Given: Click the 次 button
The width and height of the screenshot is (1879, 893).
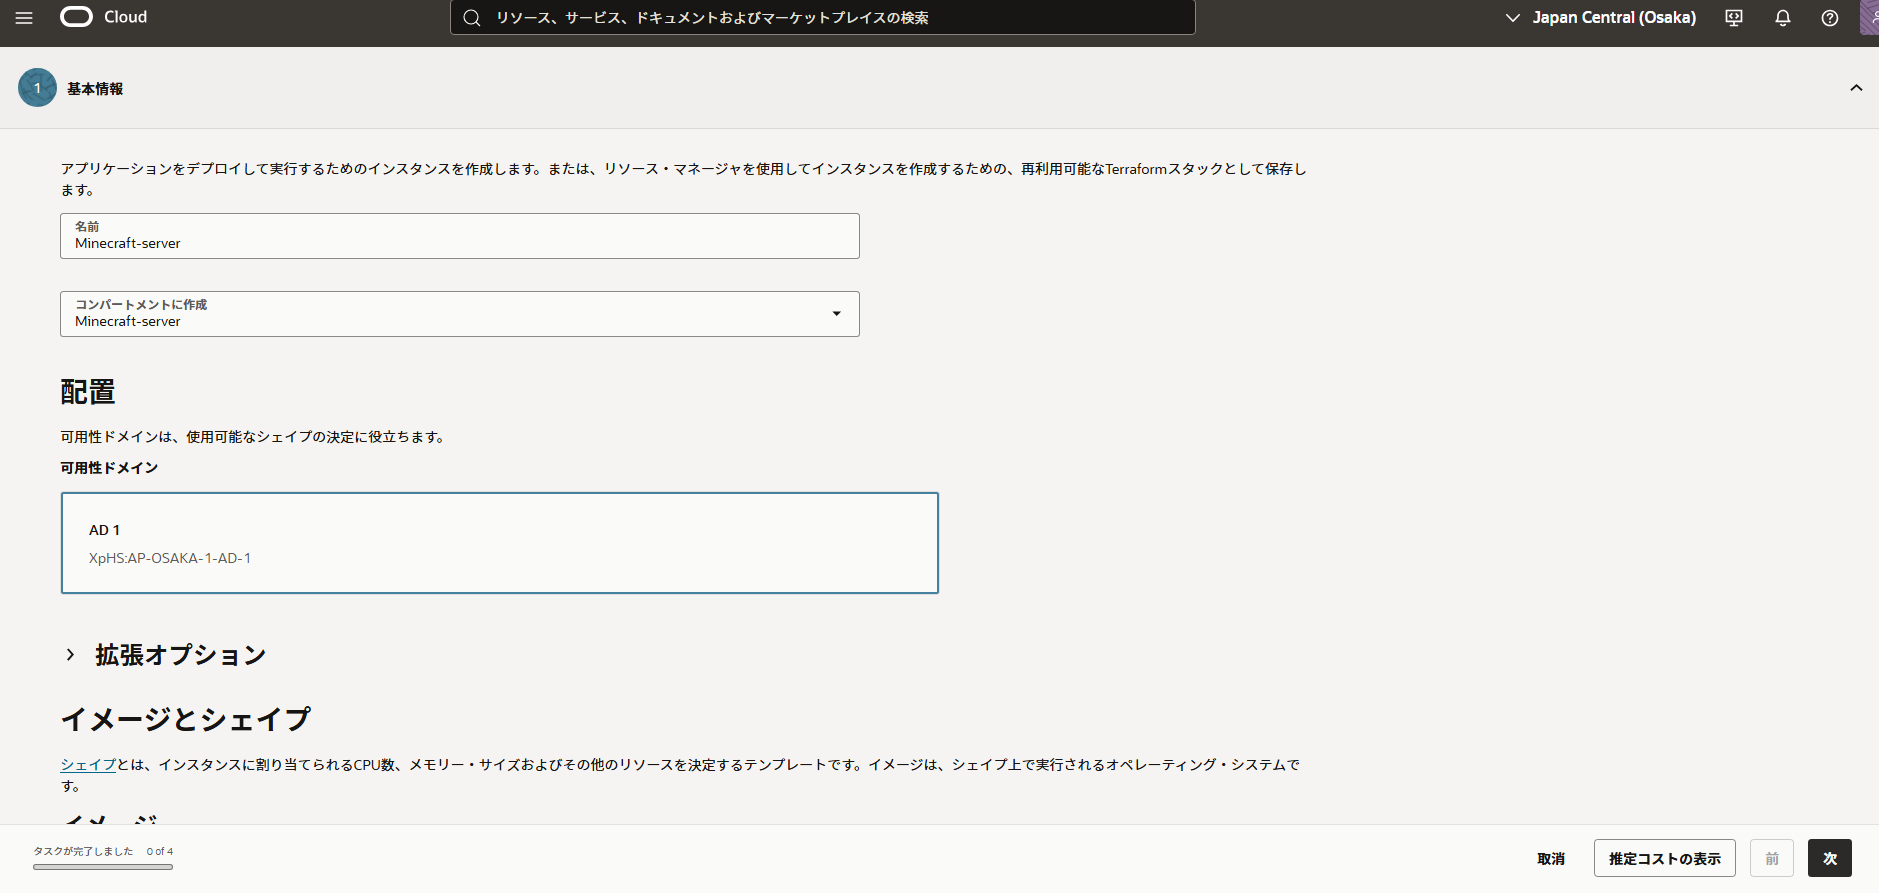Looking at the screenshot, I should pyautogui.click(x=1830, y=859).
